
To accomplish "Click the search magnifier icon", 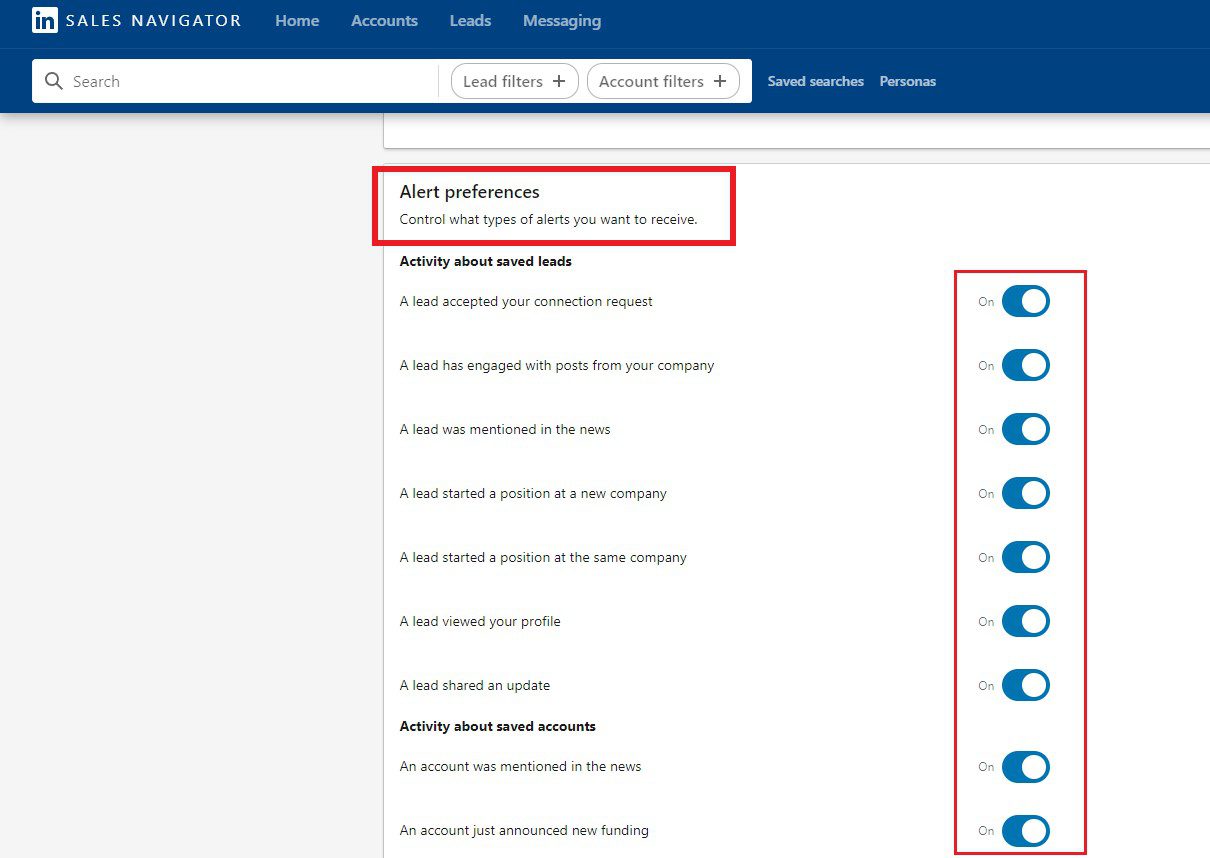I will coord(54,81).
